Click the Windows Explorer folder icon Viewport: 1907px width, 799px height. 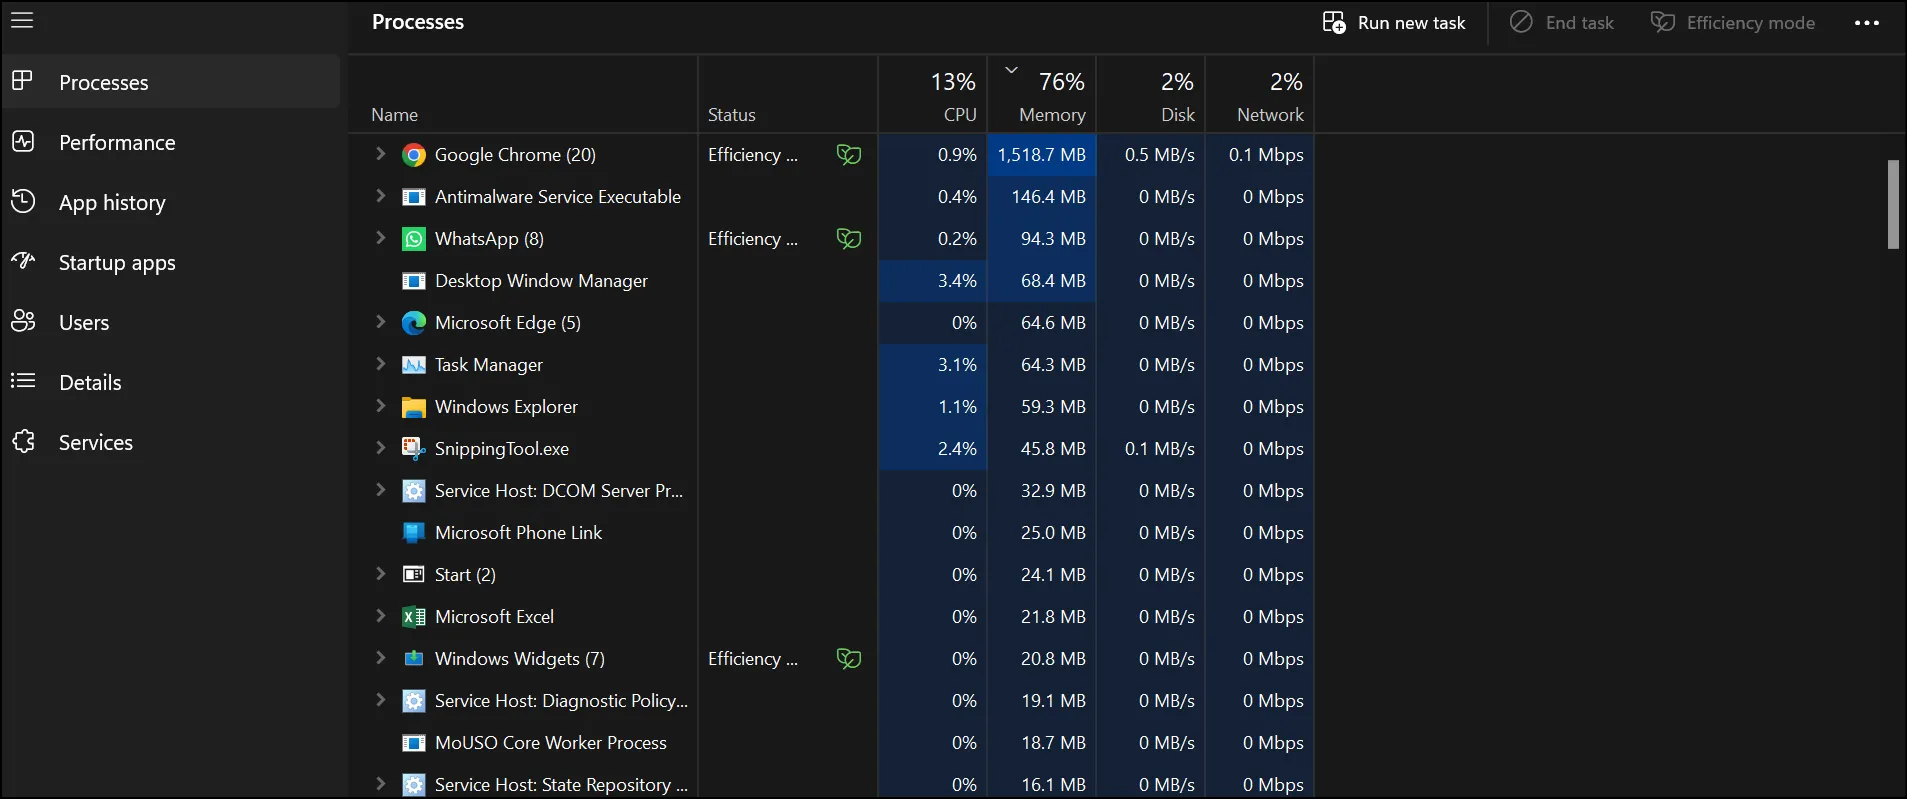[413, 407]
